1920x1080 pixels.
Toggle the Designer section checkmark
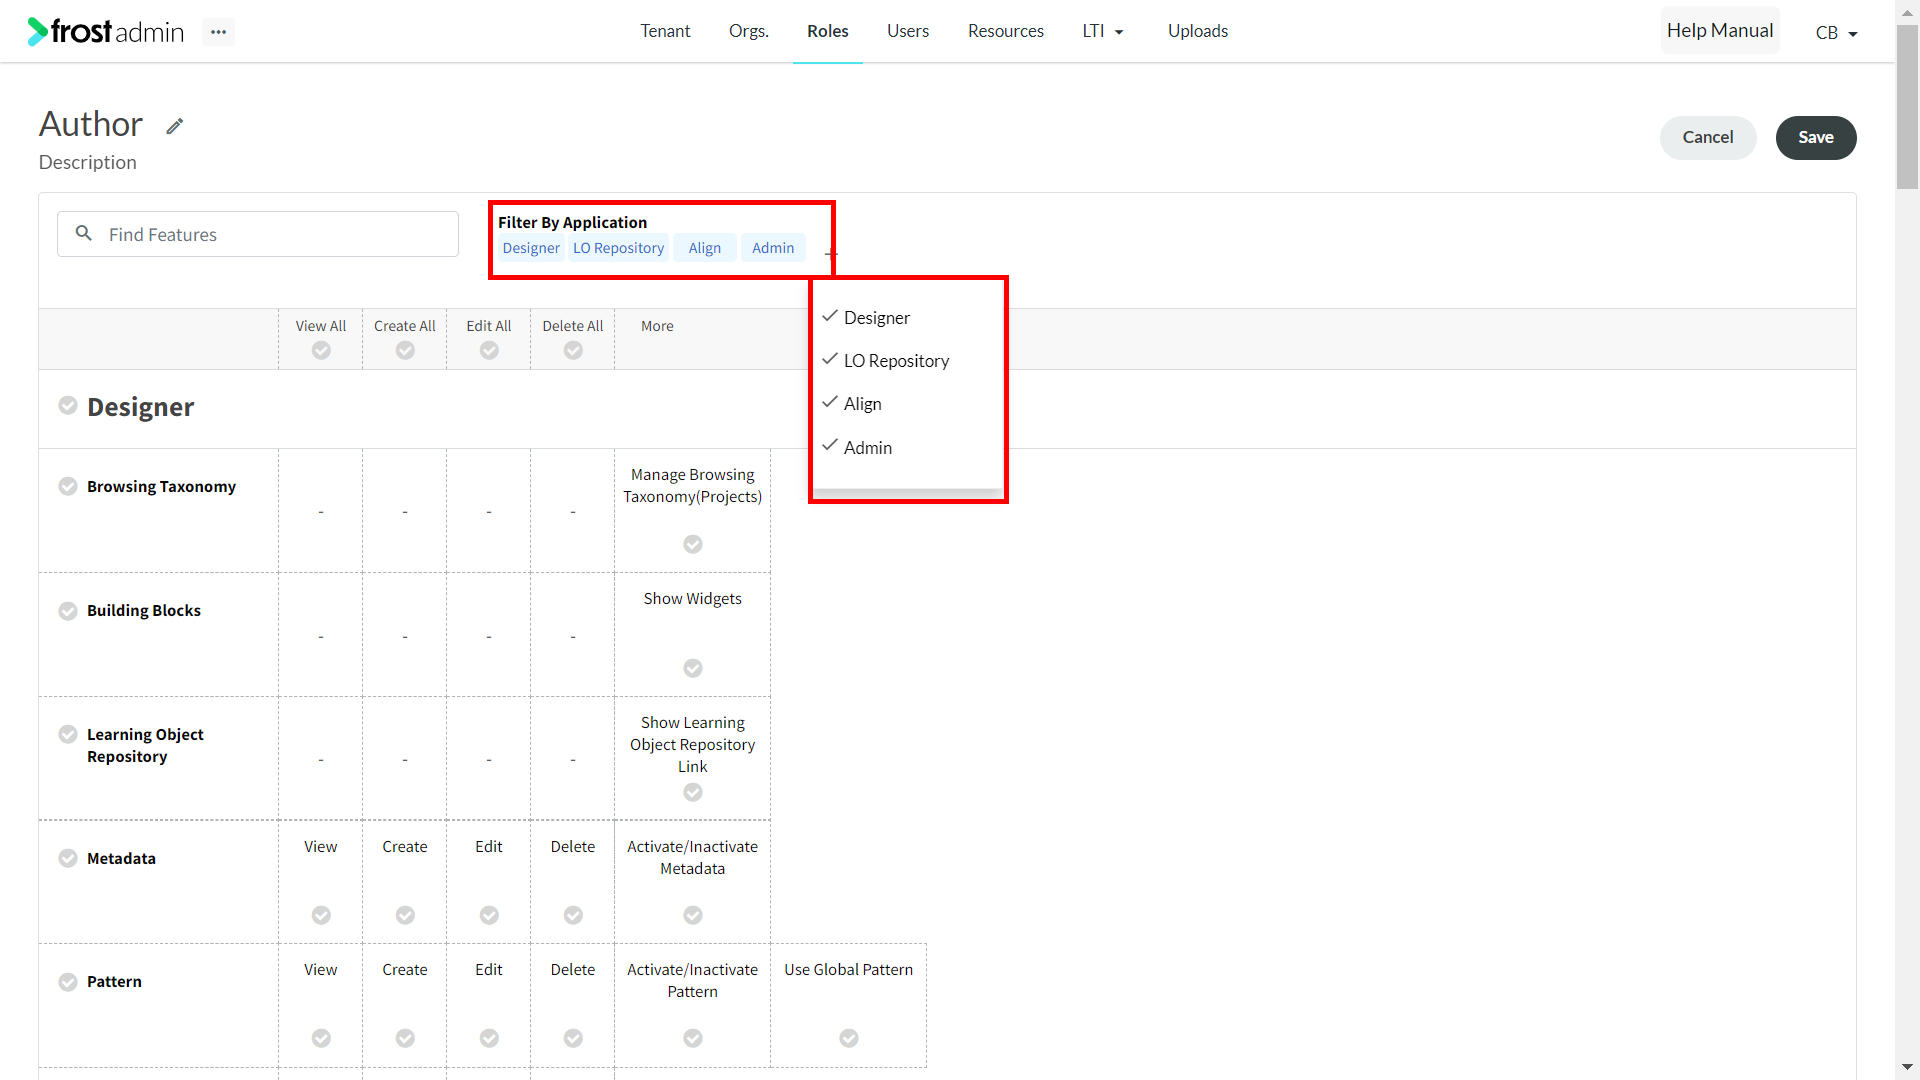click(x=68, y=405)
